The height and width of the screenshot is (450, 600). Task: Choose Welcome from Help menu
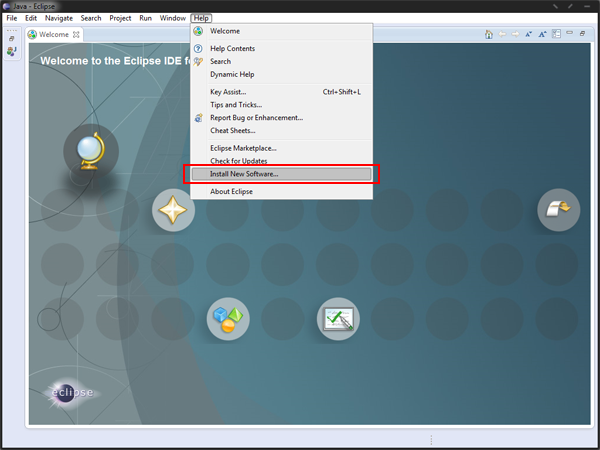(x=282, y=31)
